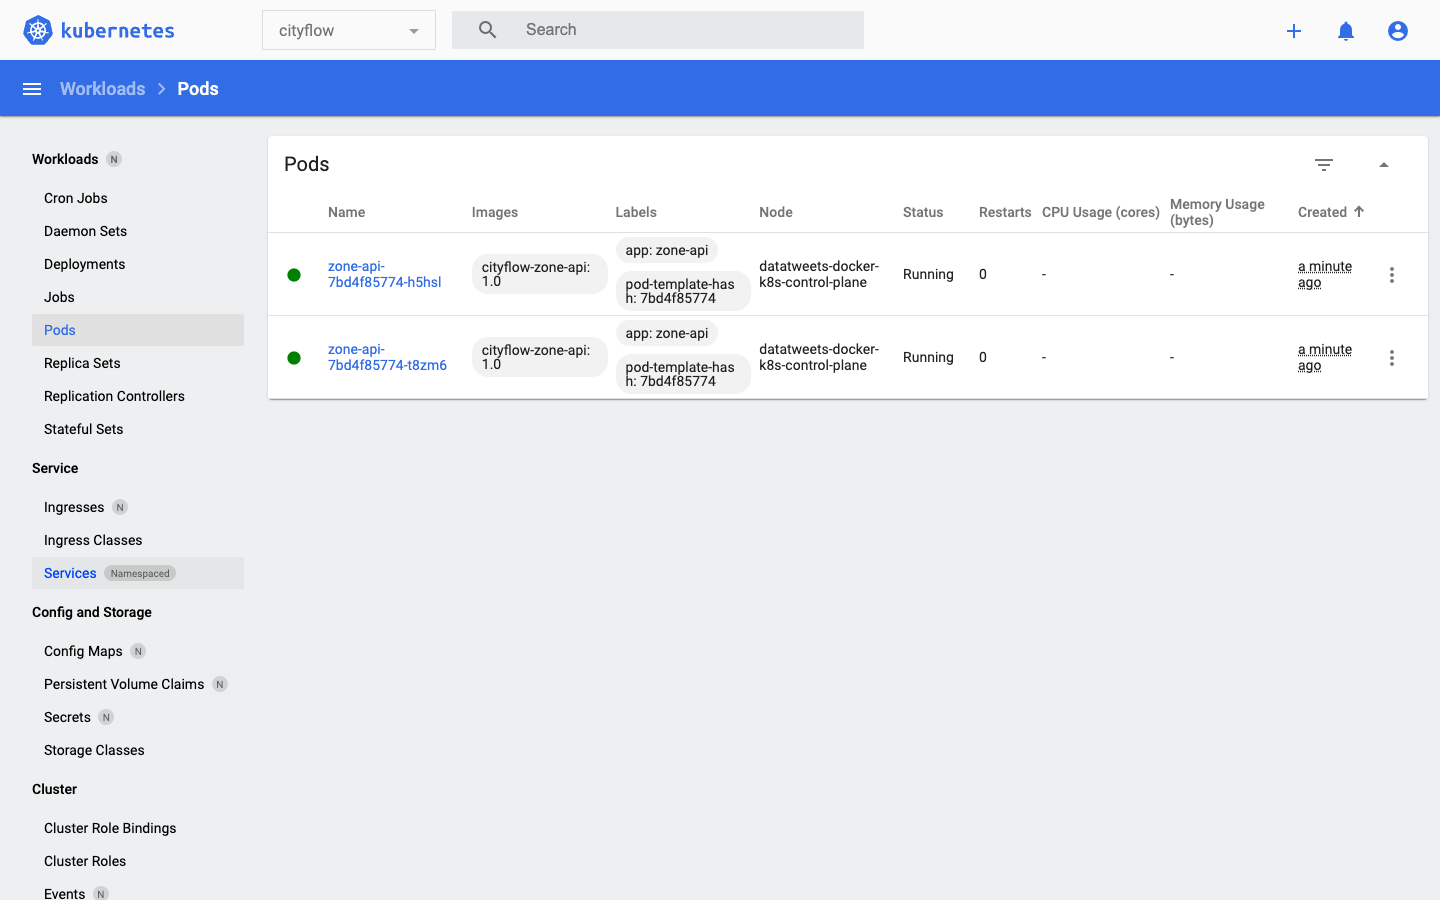This screenshot has width=1440, height=900.
Task: Open the user account icon
Action: (1398, 31)
